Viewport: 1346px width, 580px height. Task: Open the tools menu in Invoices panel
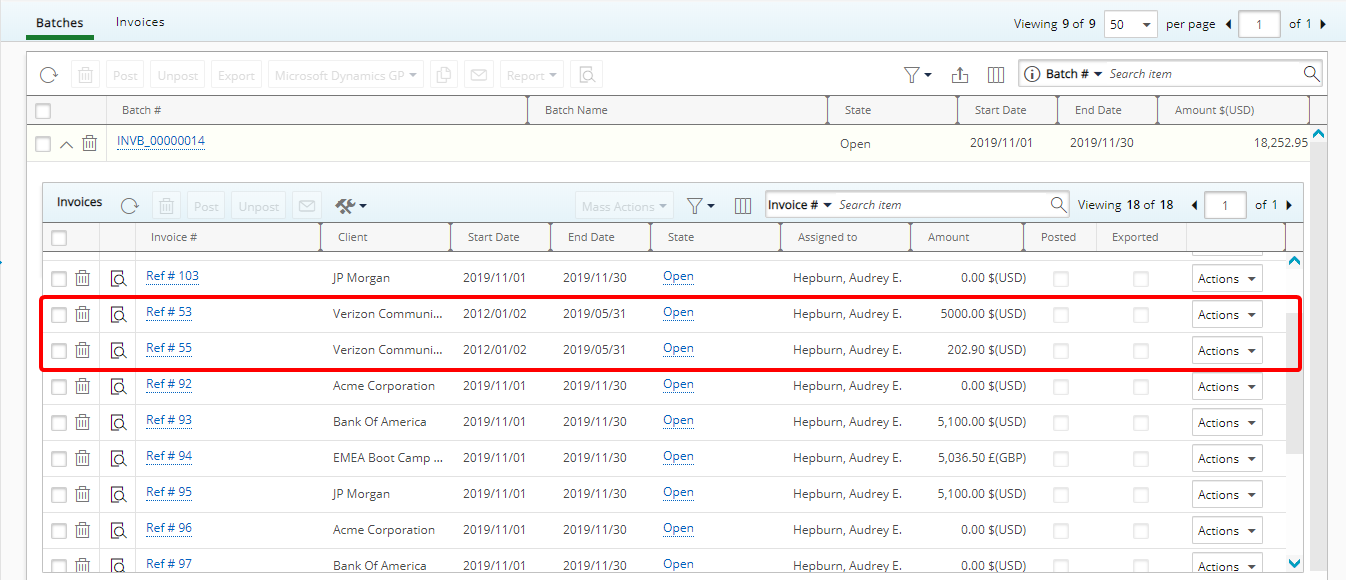[350, 206]
